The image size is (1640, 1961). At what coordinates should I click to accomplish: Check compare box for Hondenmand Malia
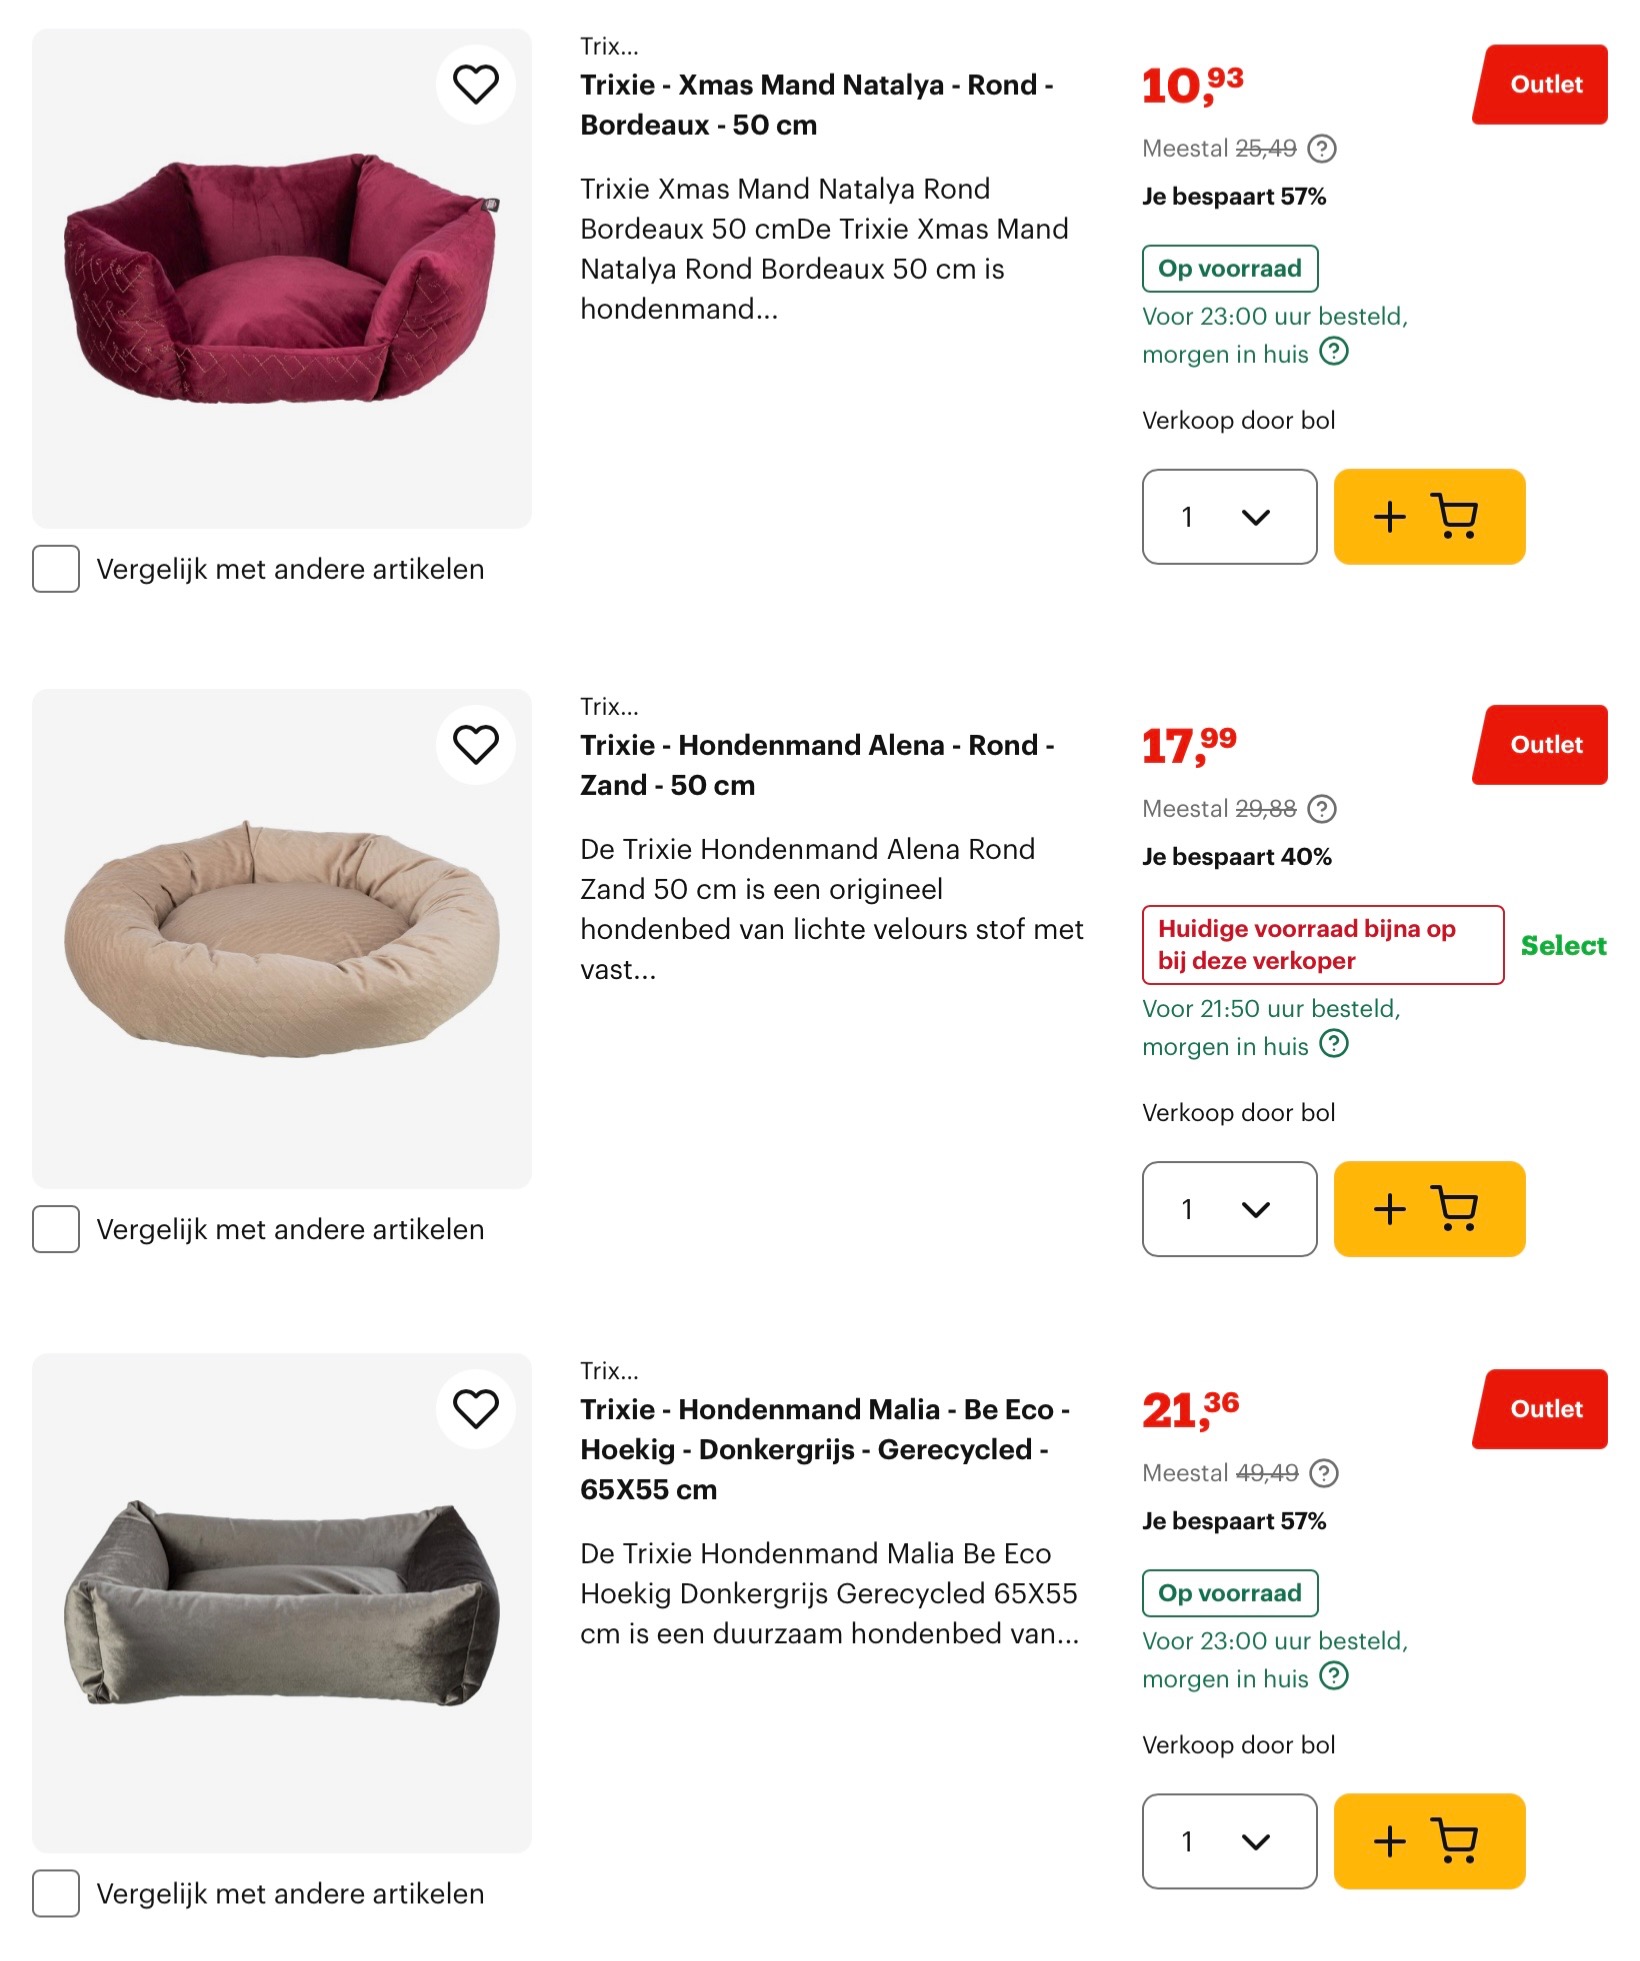pos(56,1893)
